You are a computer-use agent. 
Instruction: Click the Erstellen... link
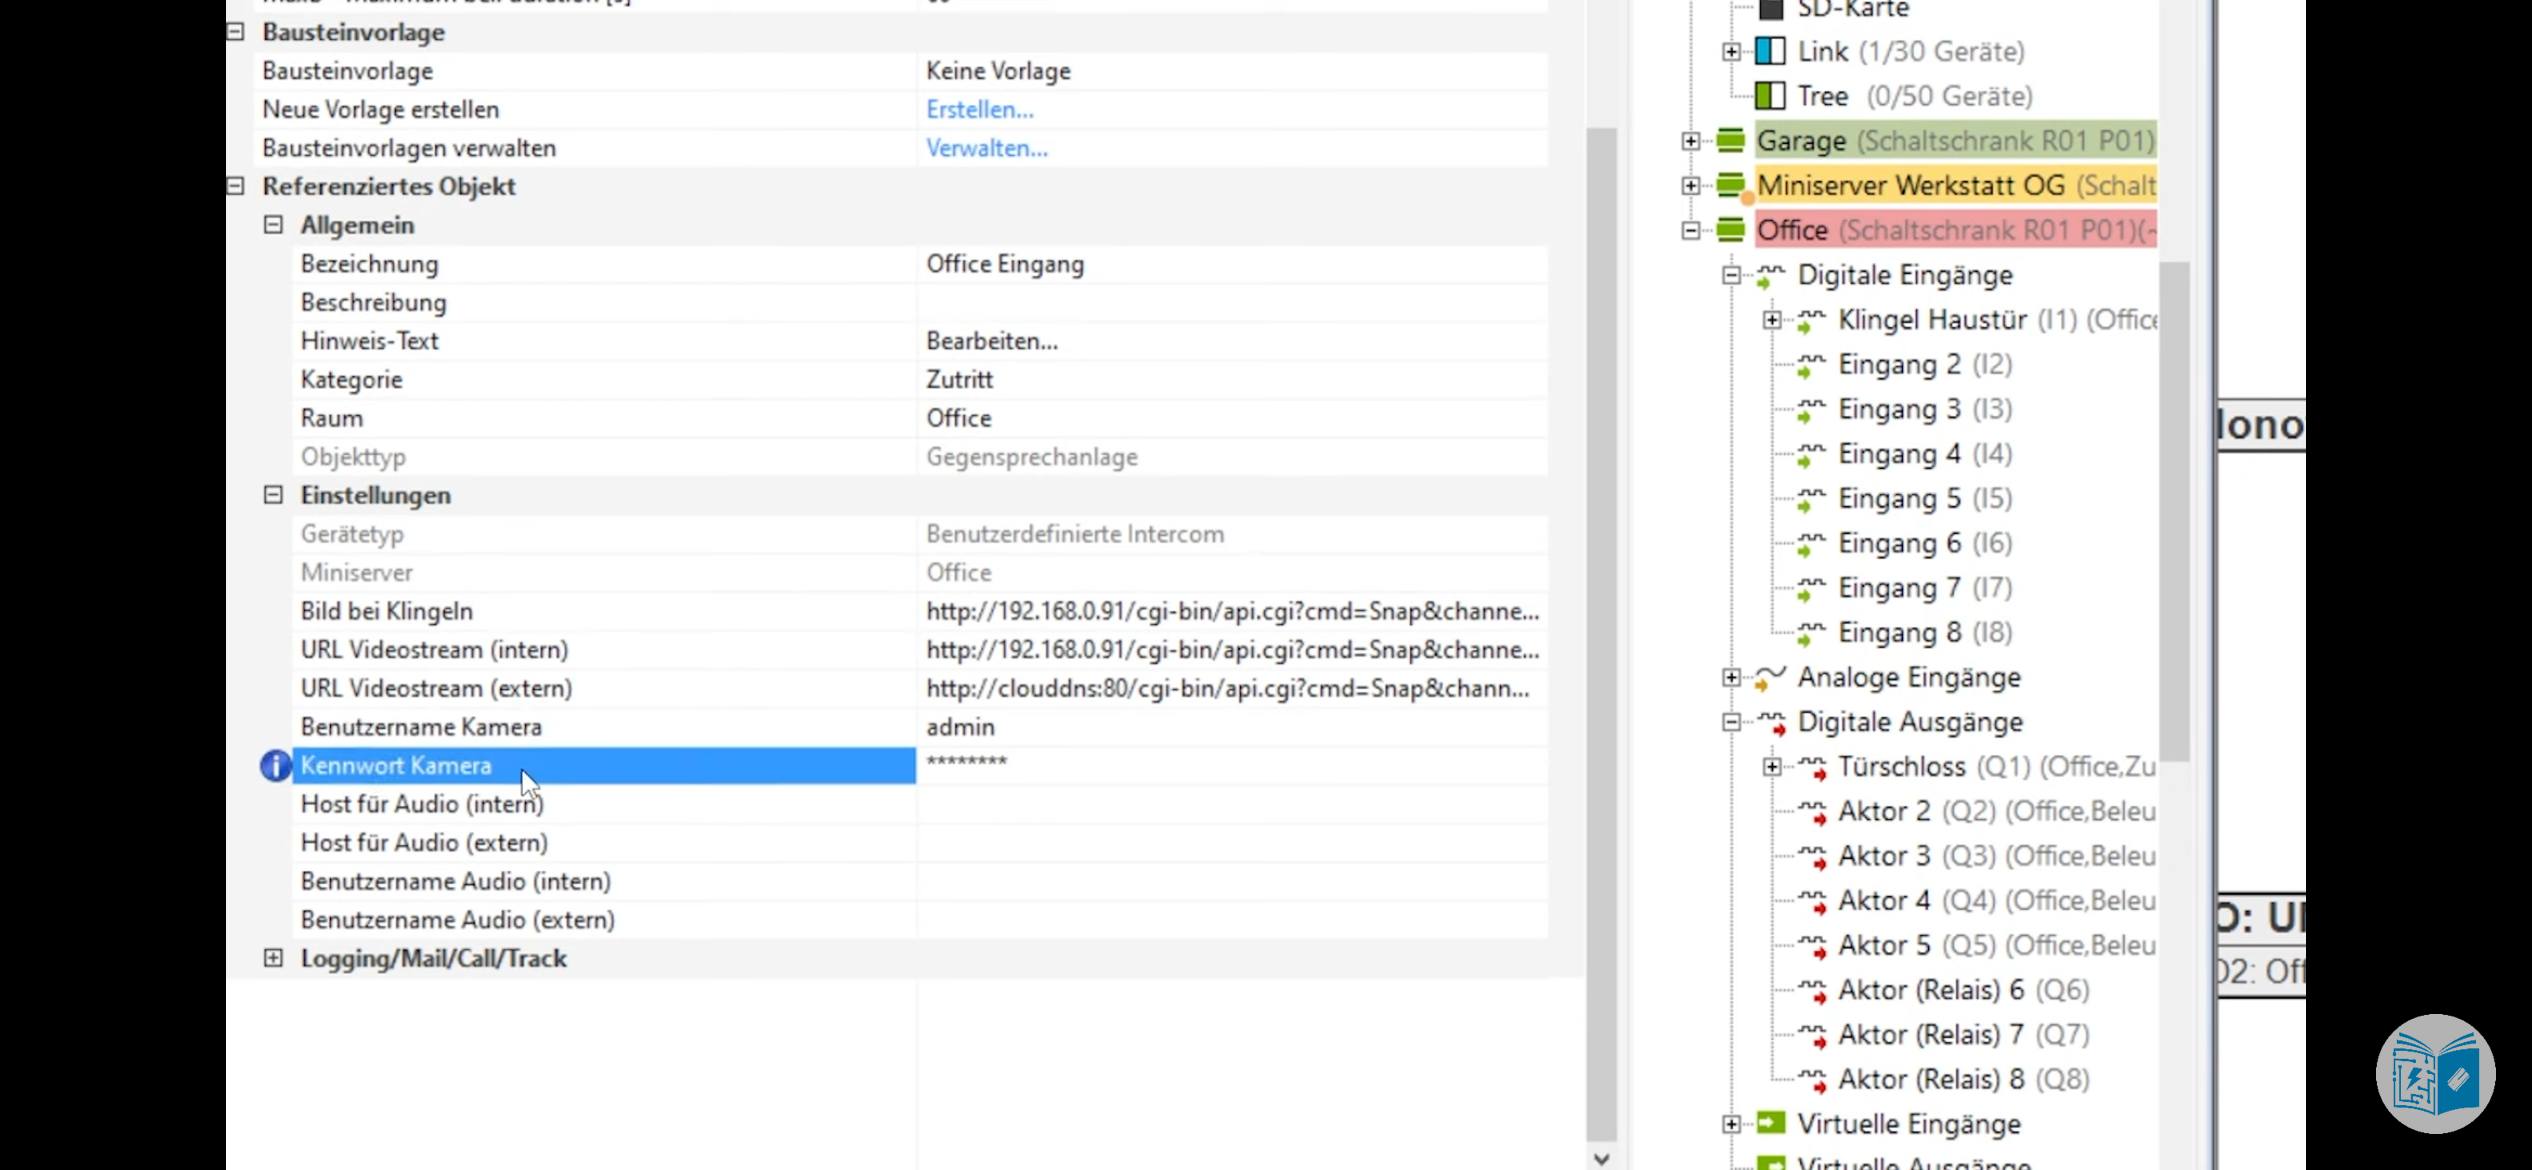(x=979, y=110)
